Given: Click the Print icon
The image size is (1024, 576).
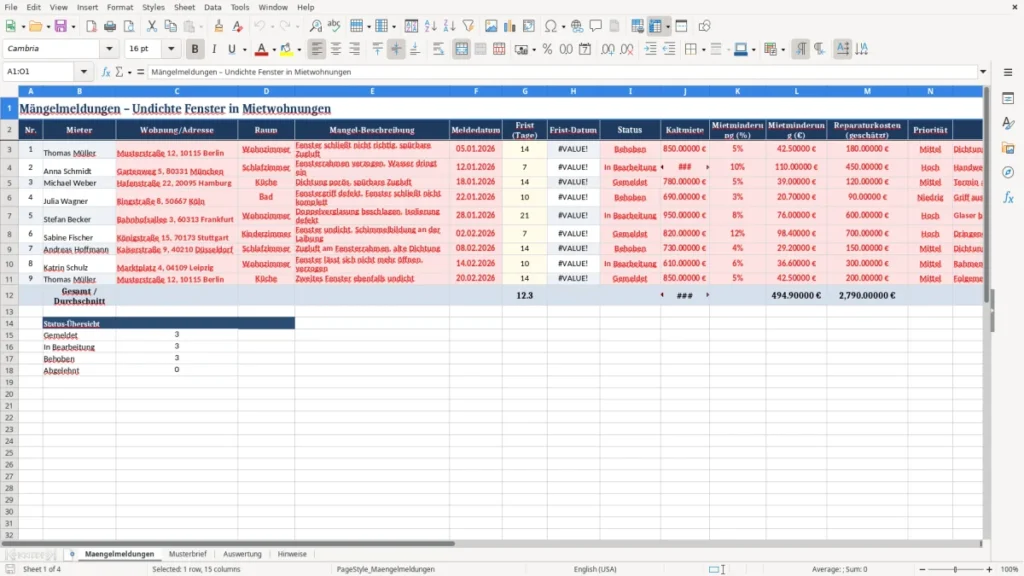Looking at the screenshot, I should point(110,26).
